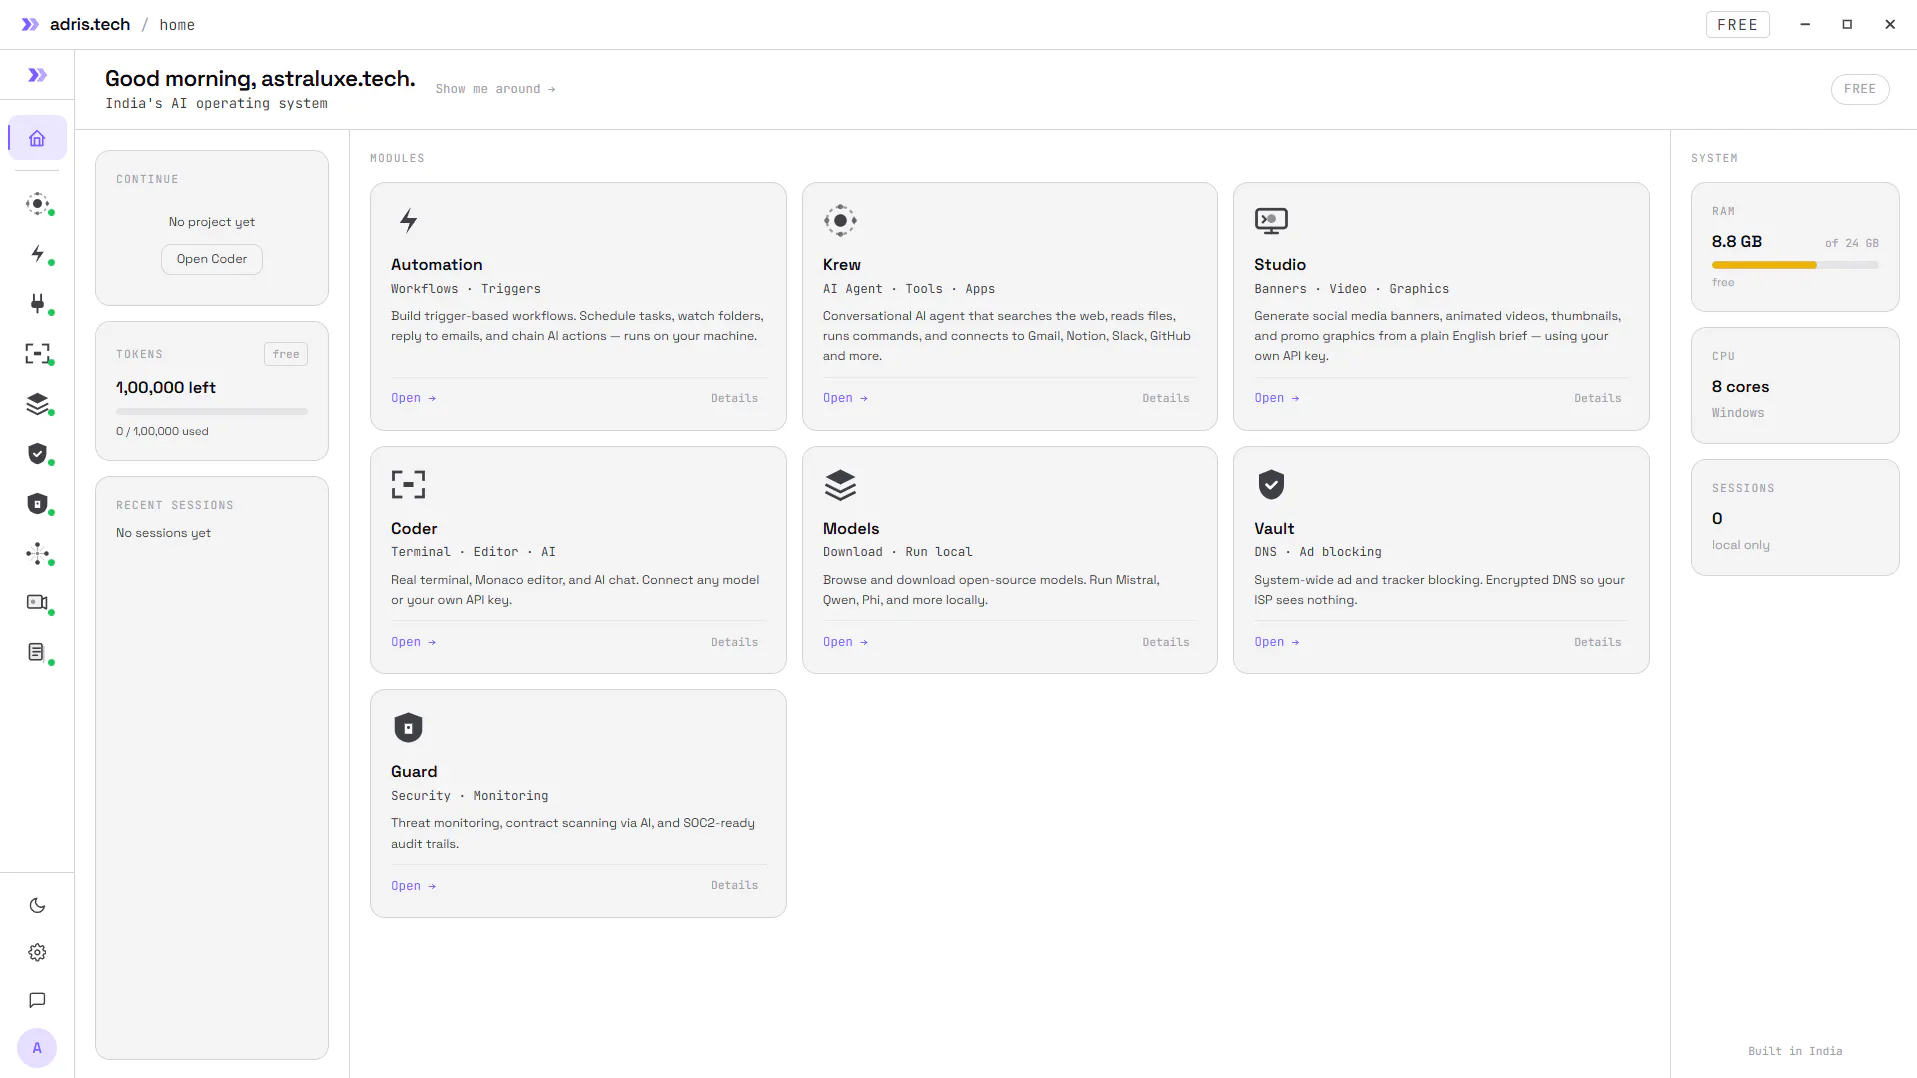Viewport: 1917px width, 1078px height.
Task: Open the Studio module
Action: (x=1277, y=398)
